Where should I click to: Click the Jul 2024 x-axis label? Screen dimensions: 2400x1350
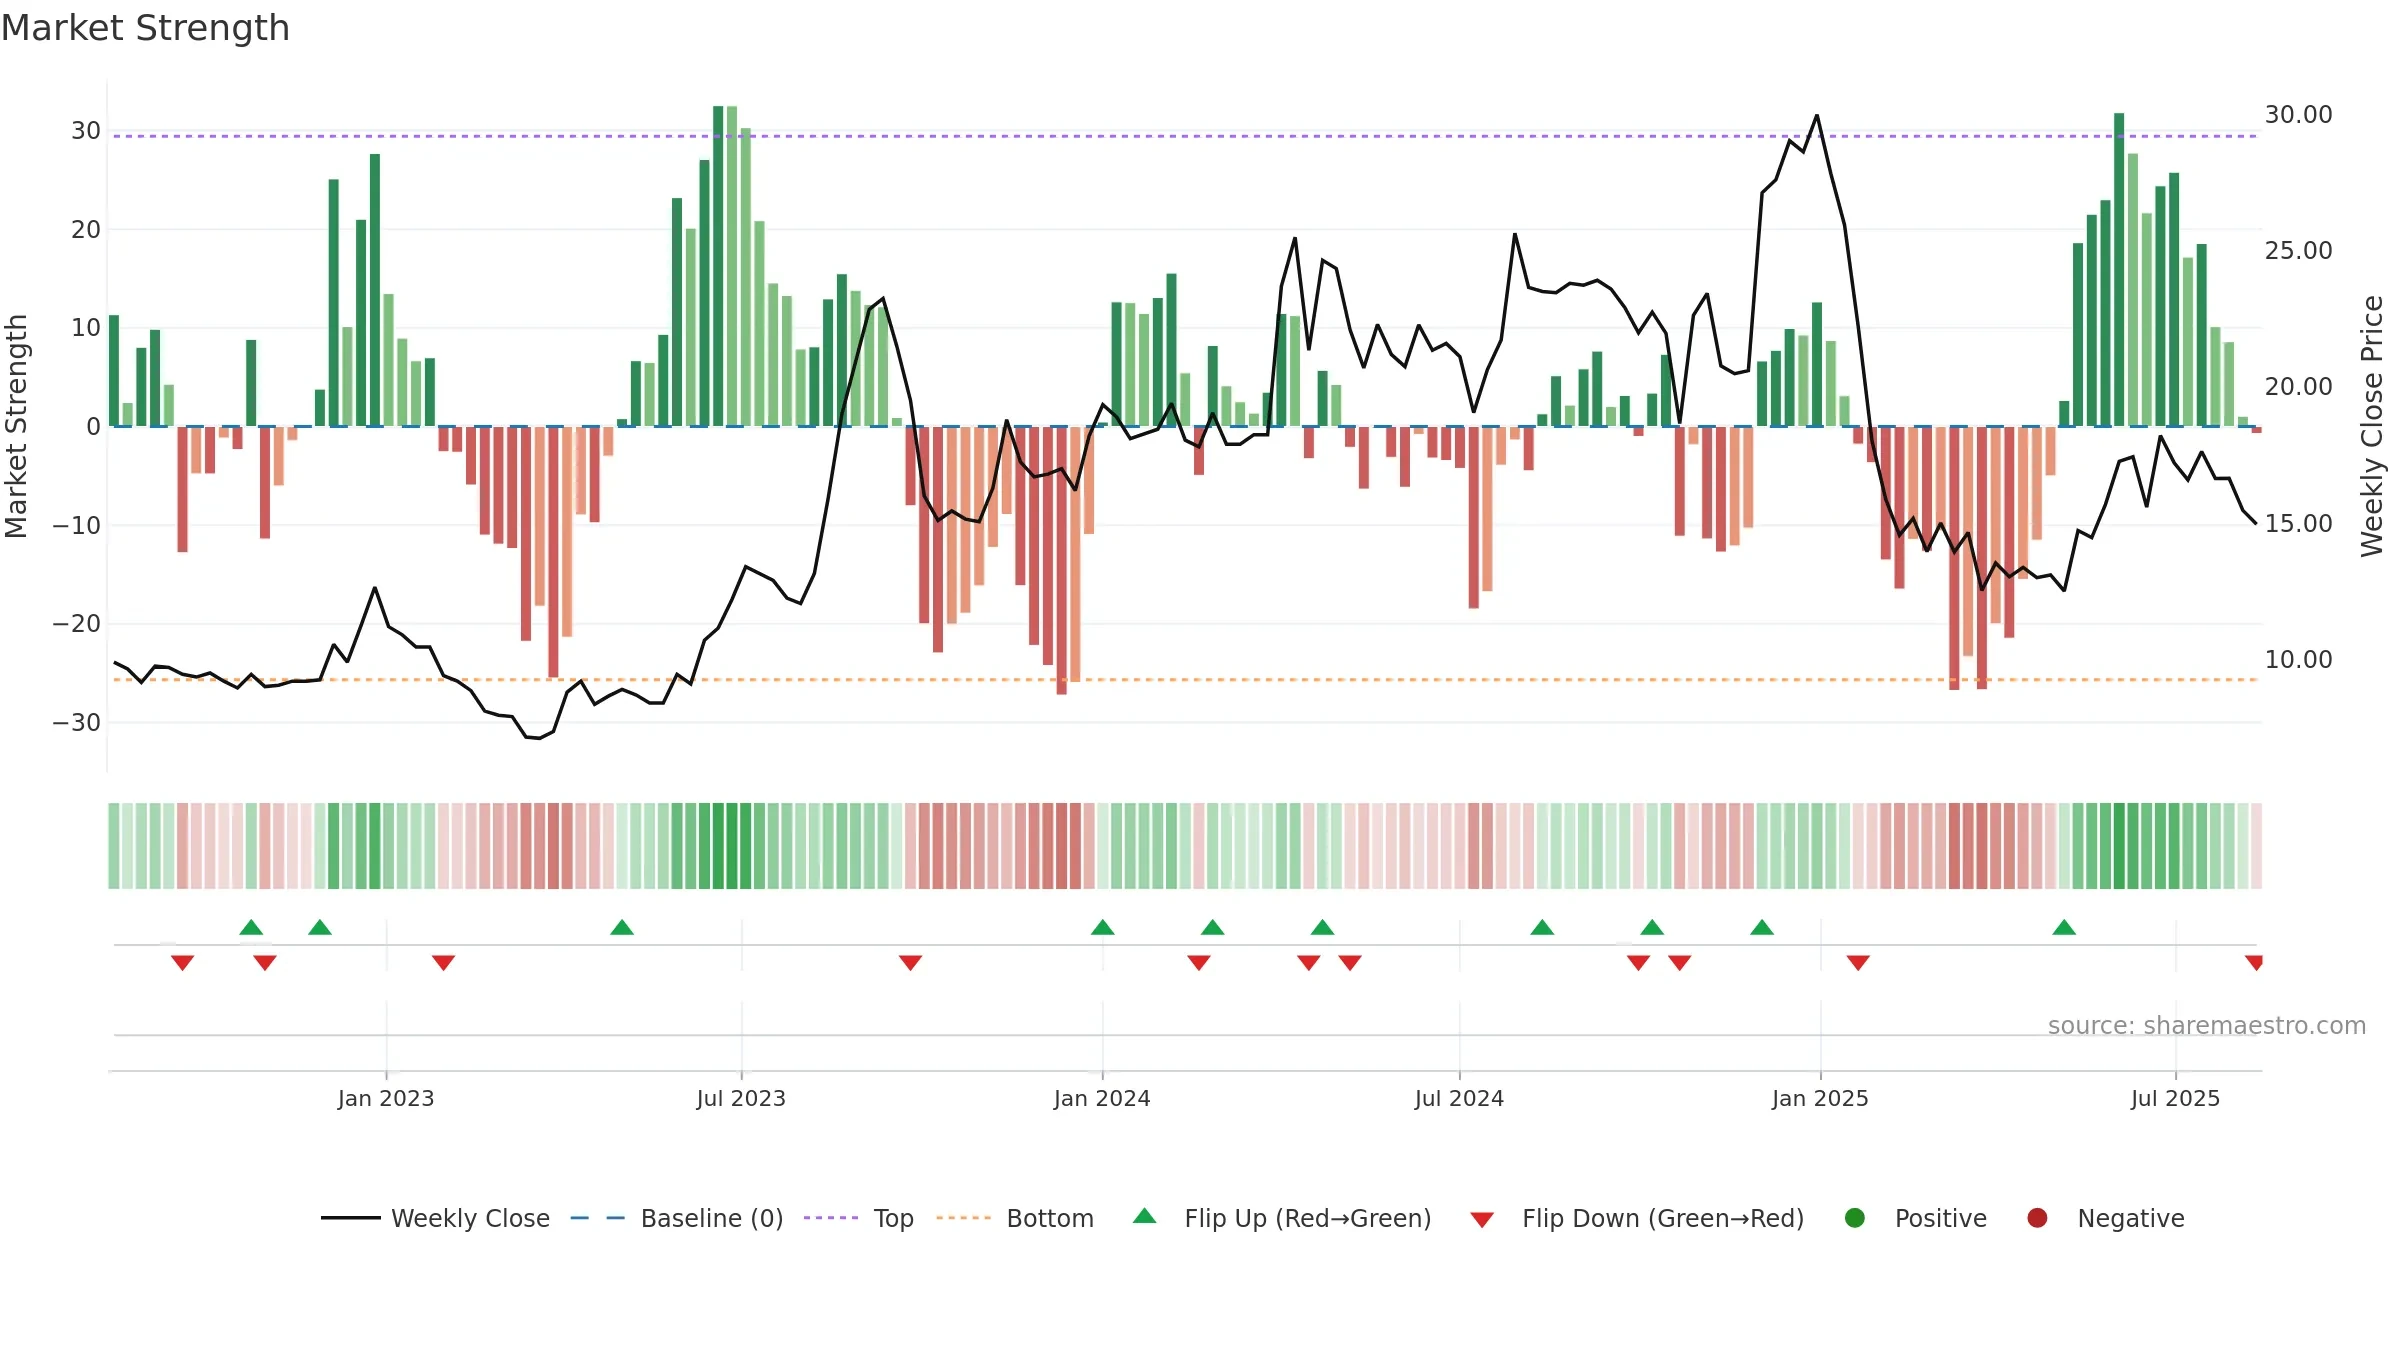click(1459, 1099)
